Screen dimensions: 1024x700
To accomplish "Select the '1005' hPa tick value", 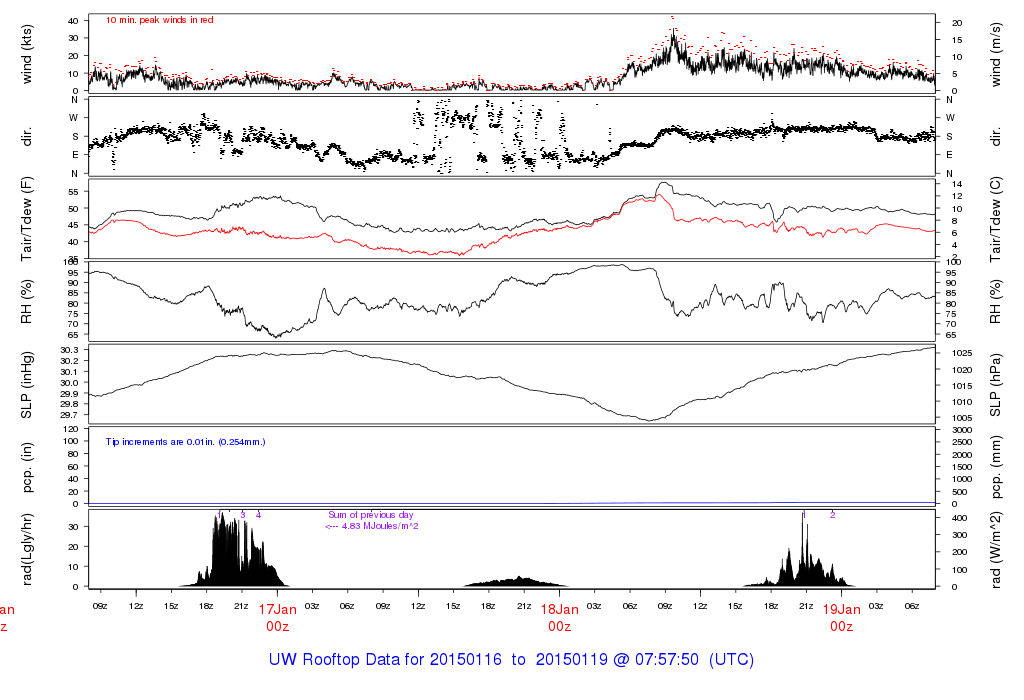I will coord(962,418).
